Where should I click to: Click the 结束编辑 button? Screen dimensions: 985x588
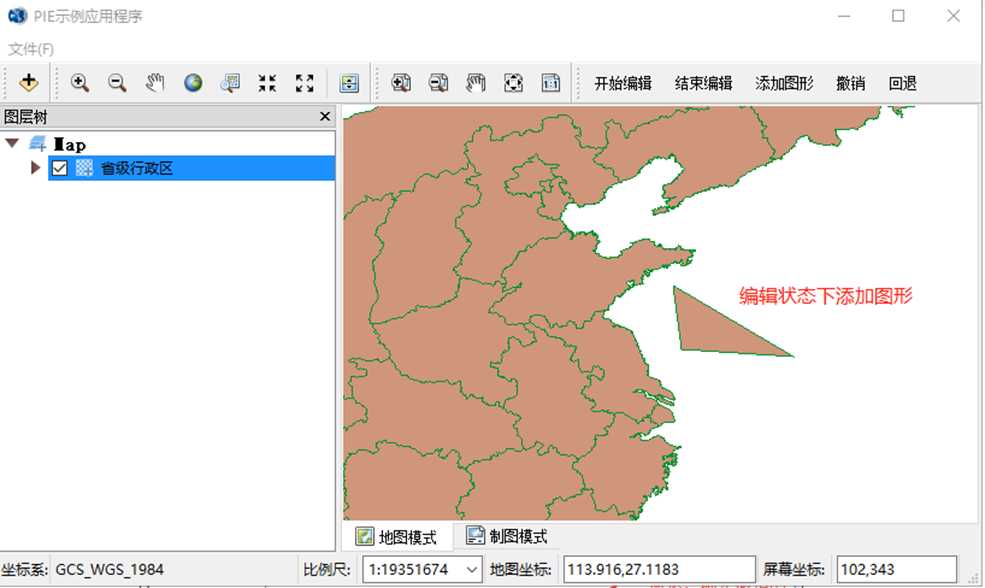click(x=704, y=83)
